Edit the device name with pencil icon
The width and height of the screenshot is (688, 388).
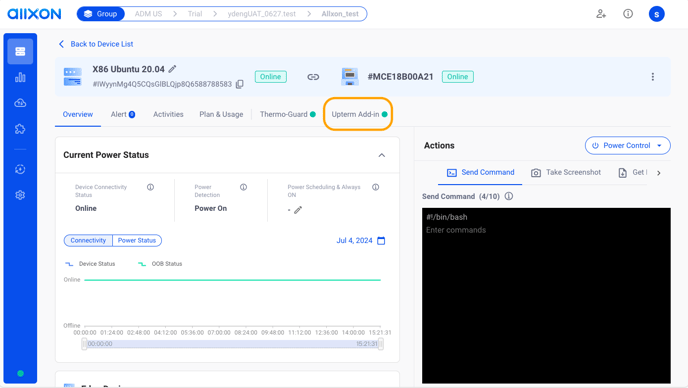coord(172,69)
